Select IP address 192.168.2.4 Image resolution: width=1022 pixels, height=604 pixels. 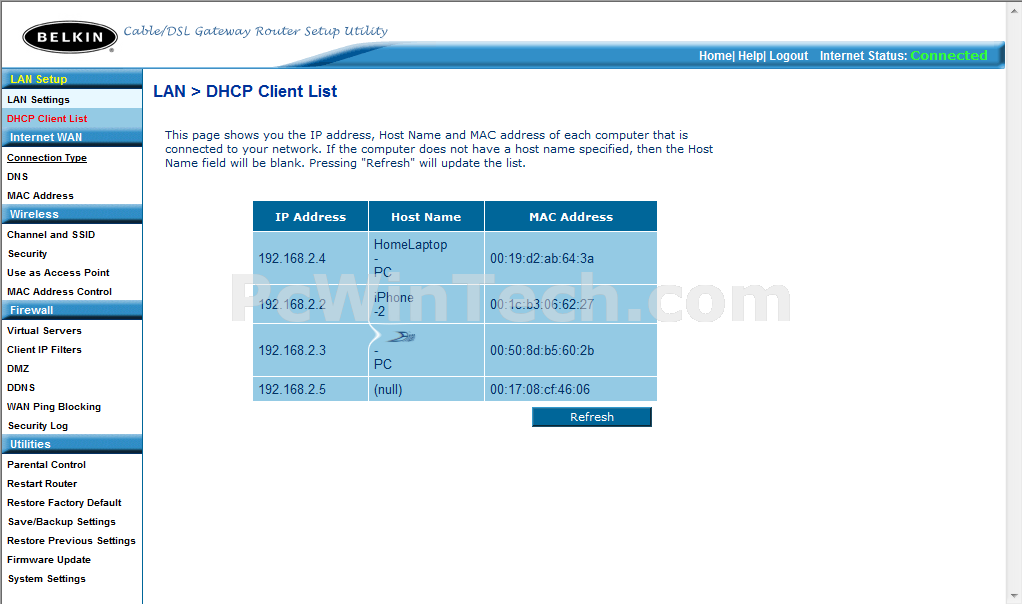tap(292, 259)
